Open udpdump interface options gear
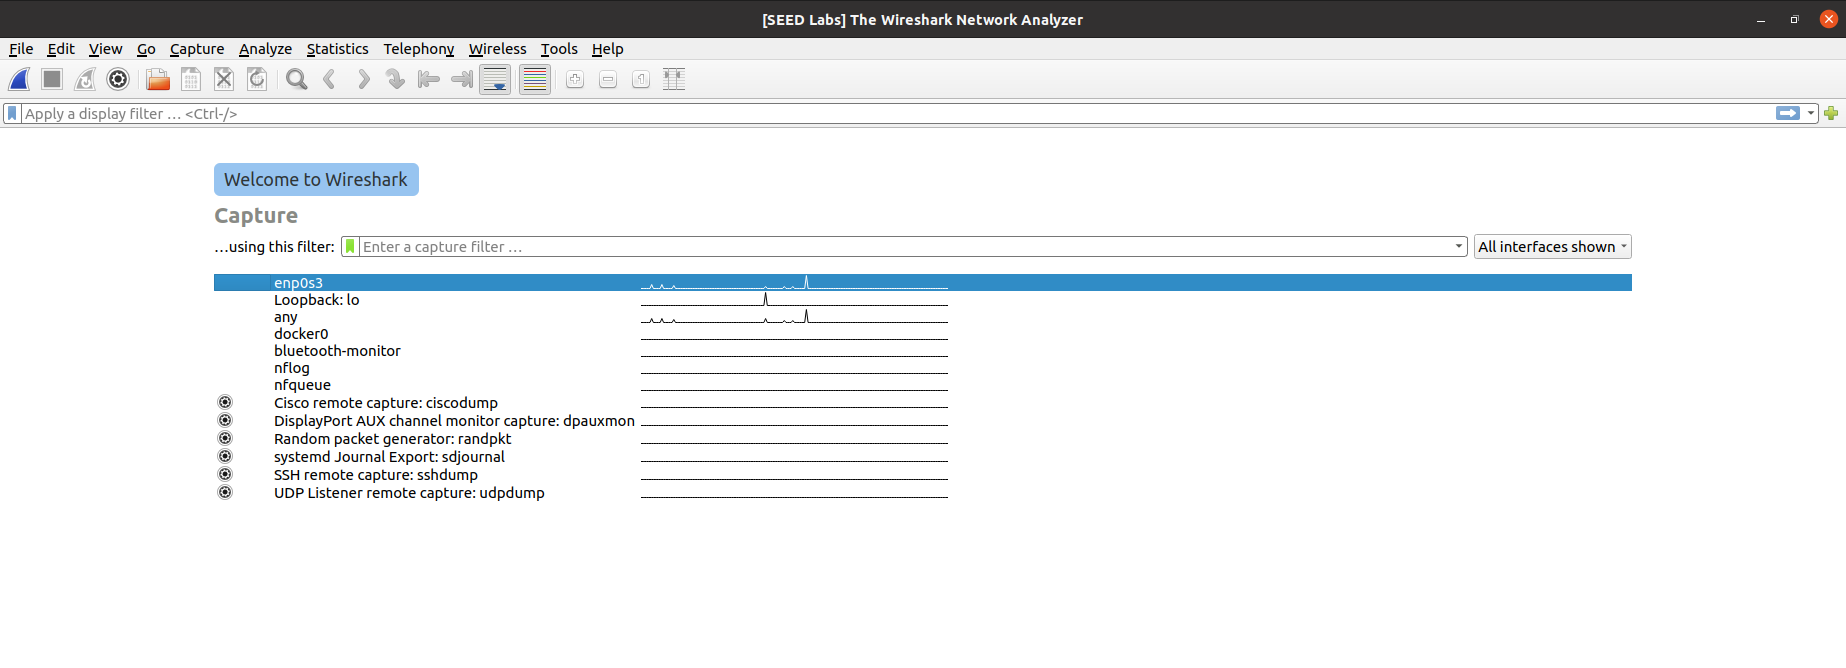Screen dimensions: 1846x668 [x=225, y=492]
